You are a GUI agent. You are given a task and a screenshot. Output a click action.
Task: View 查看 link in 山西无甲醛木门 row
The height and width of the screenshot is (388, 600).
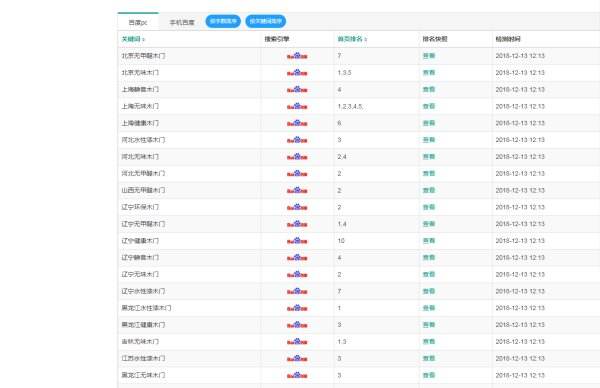pyautogui.click(x=429, y=191)
